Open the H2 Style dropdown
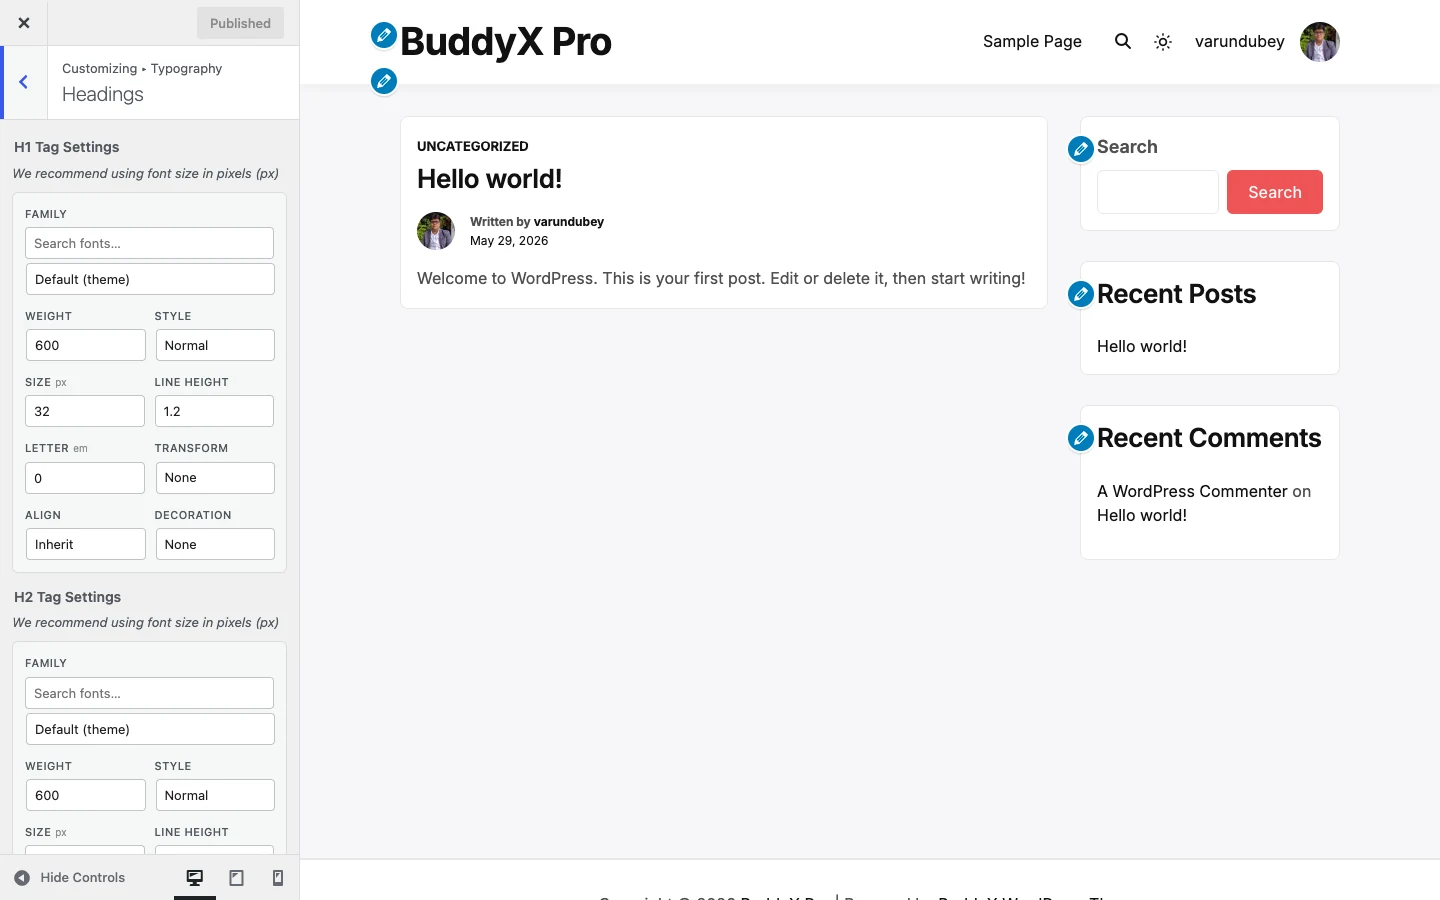This screenshot has width=1440, height=900. pyautogui.click(x=215, y=795)
